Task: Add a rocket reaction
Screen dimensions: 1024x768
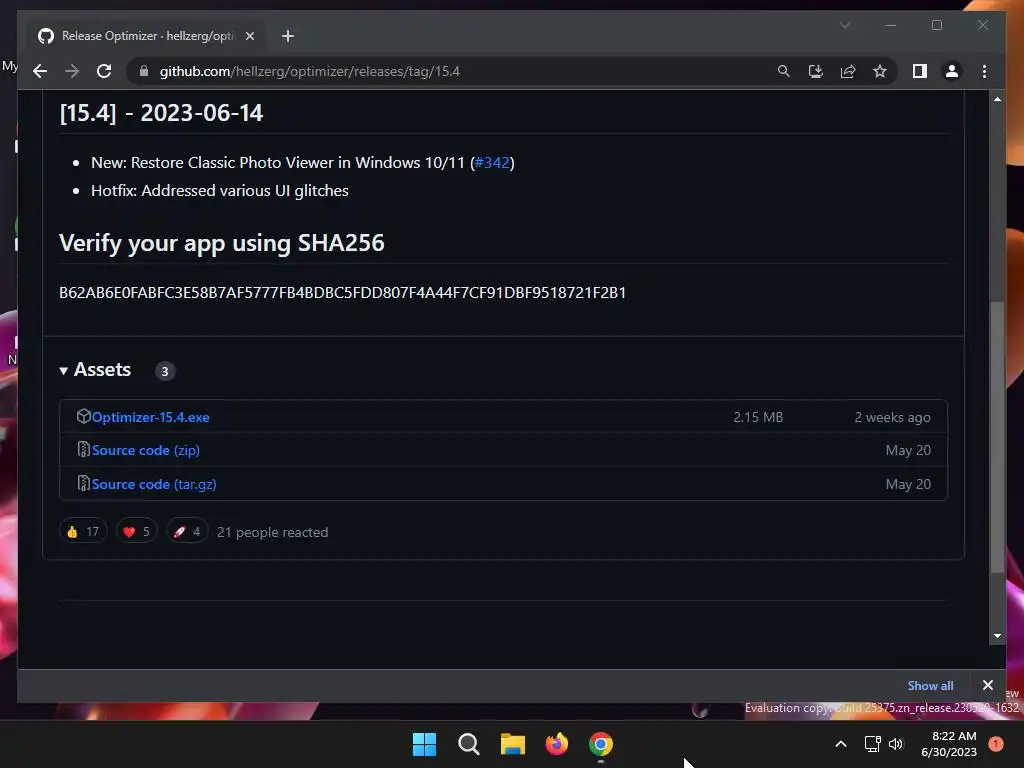Action: (x=187, y=532)
